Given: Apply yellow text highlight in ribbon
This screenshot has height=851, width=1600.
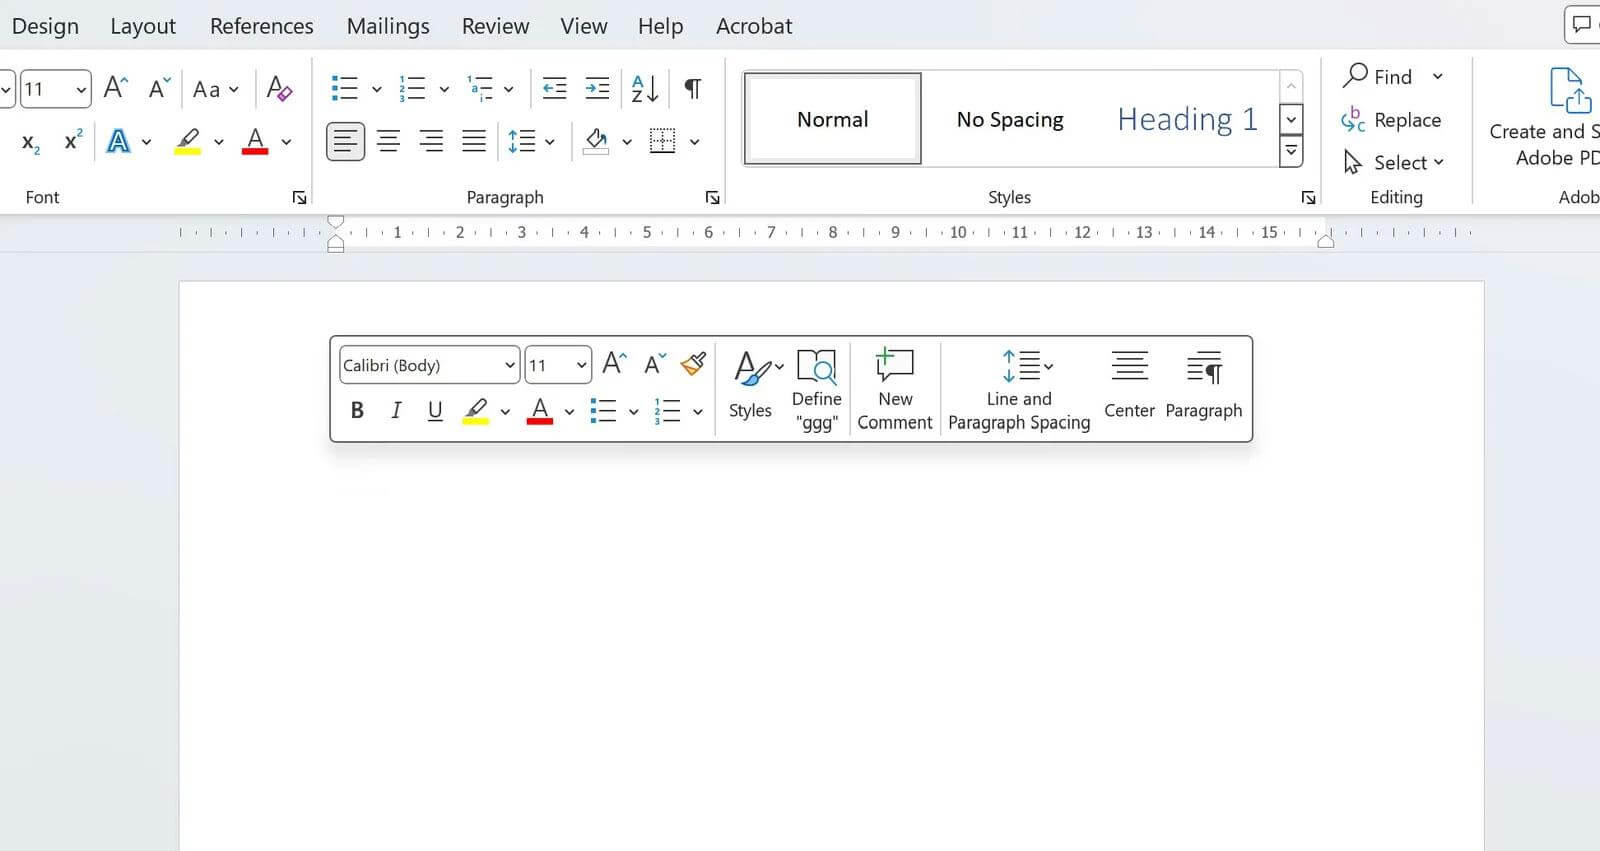Looking at the screenshot, I should [x=187, y=141].
